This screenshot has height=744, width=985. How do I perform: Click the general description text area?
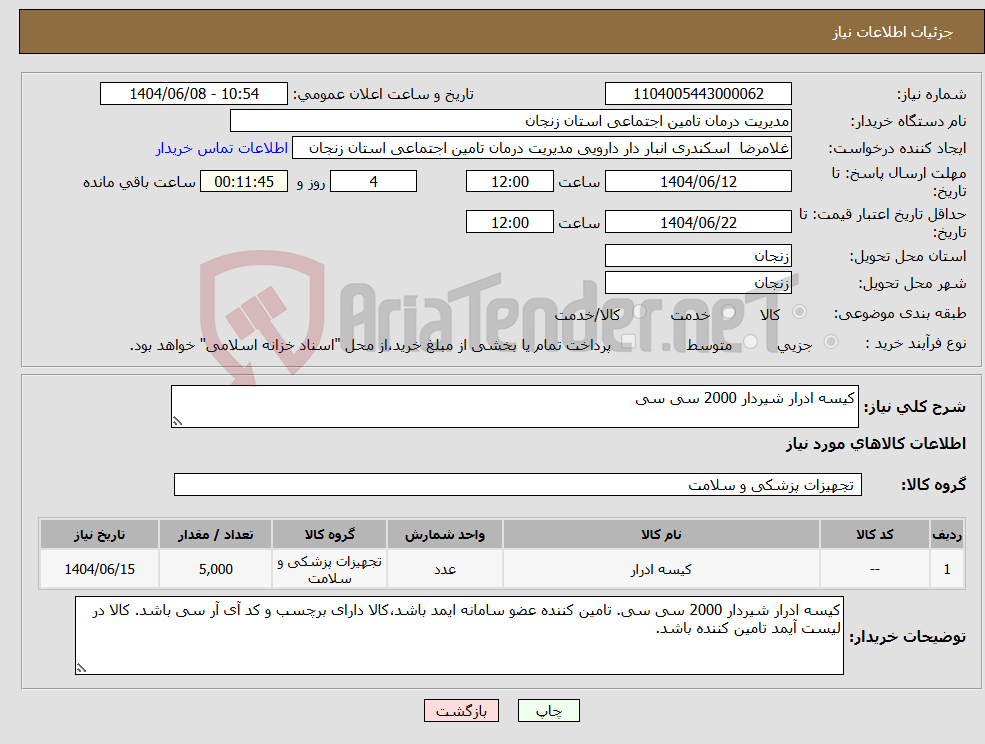click(514, 407)
